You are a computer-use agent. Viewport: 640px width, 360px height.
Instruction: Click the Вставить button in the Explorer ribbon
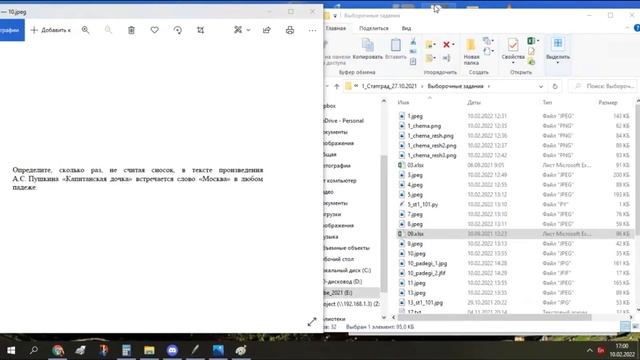click(396, 49)
